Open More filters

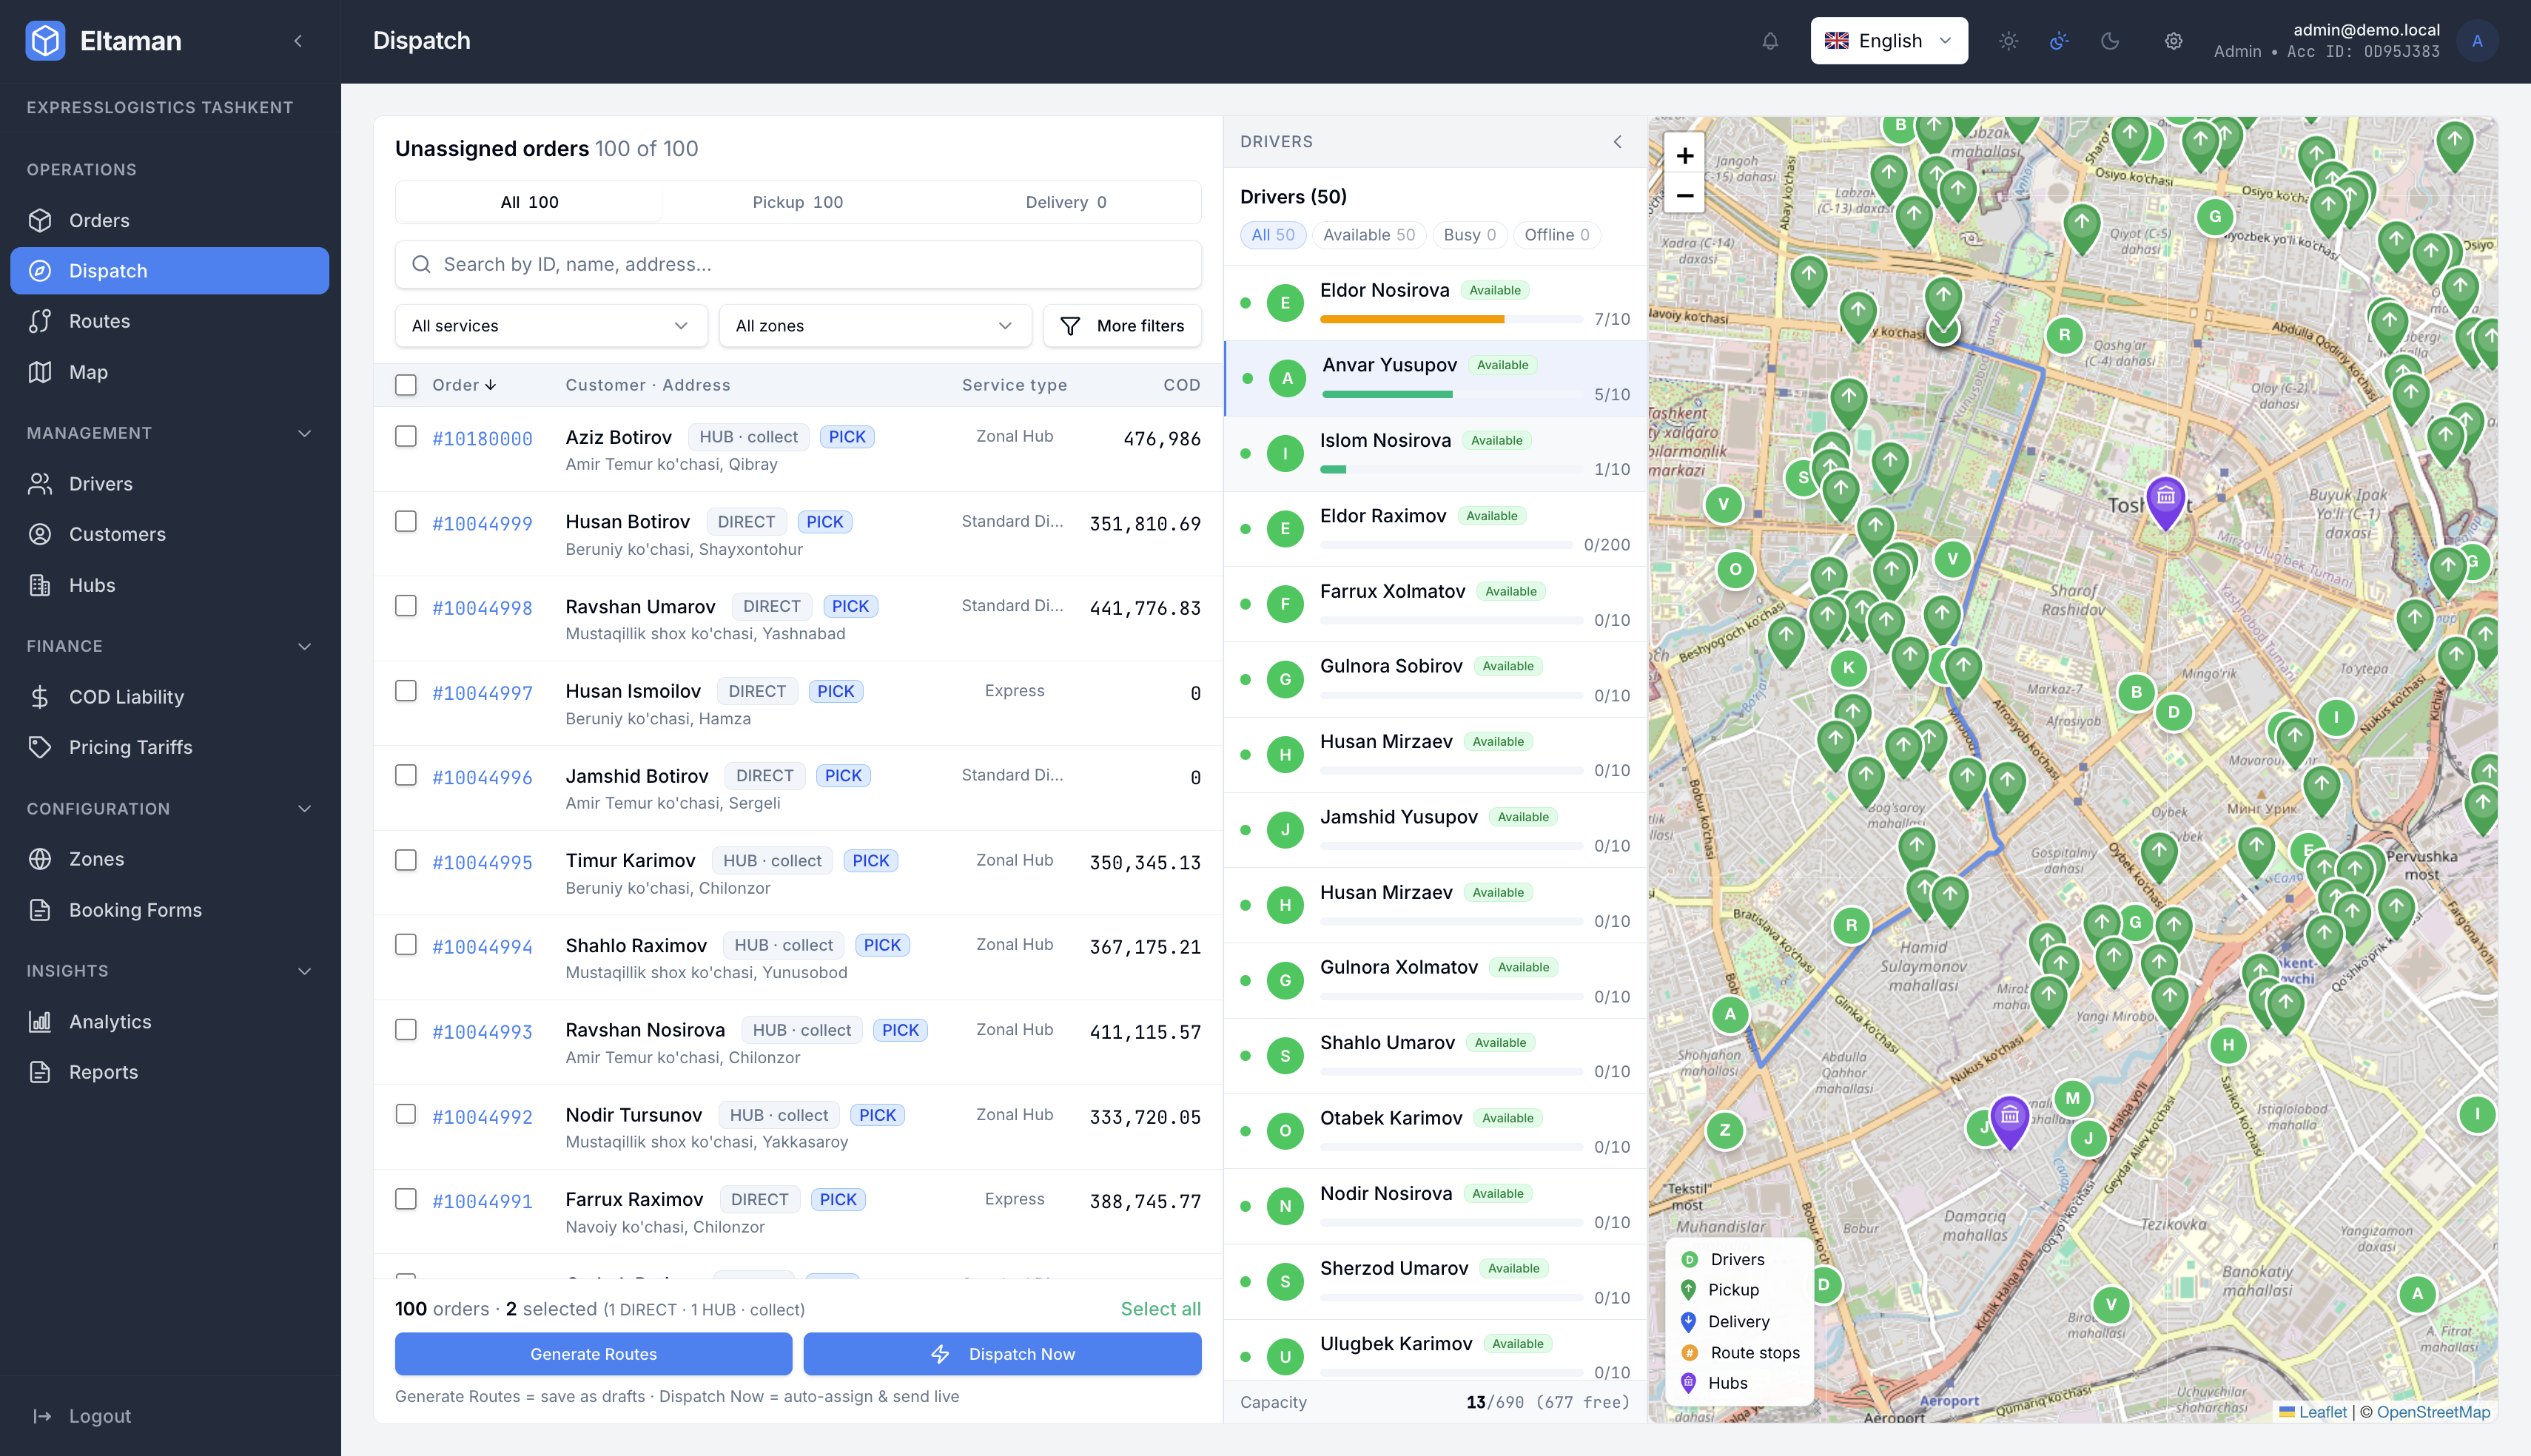[1122, 326]
